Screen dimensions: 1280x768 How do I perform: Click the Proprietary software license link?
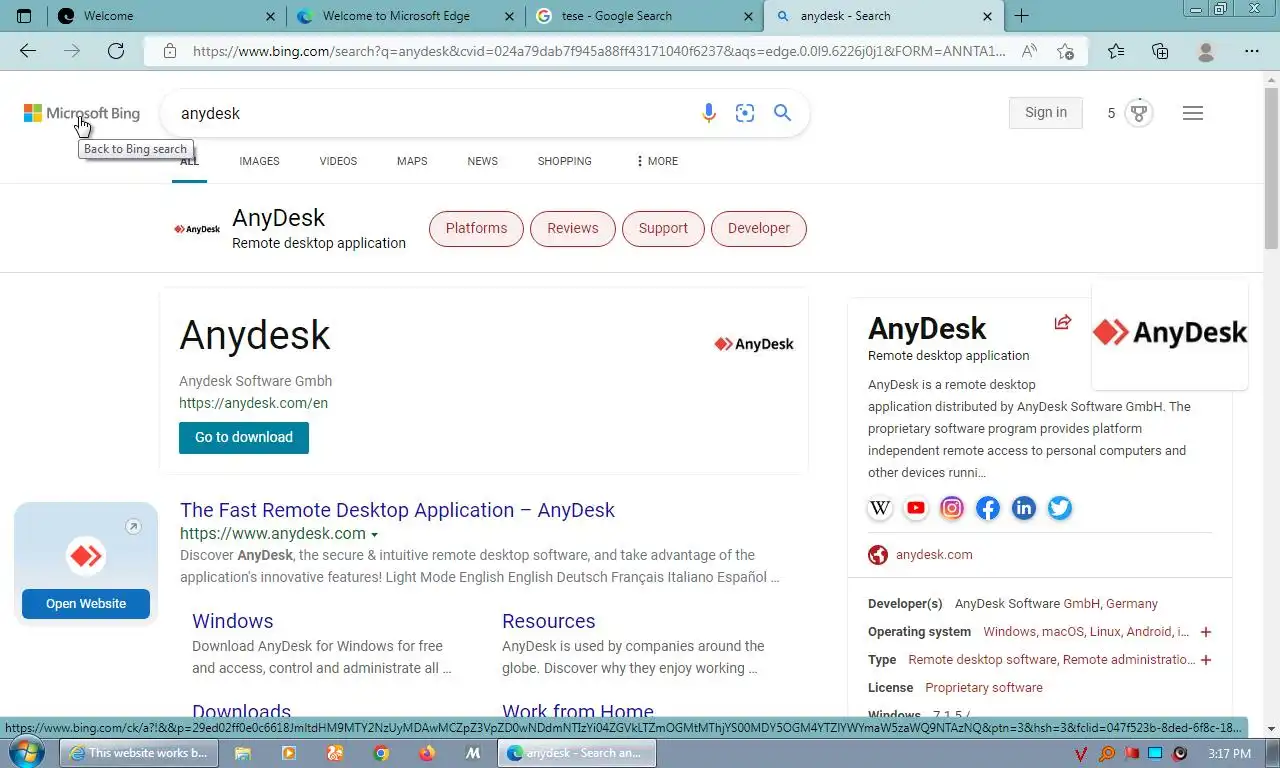pos(984,688)
